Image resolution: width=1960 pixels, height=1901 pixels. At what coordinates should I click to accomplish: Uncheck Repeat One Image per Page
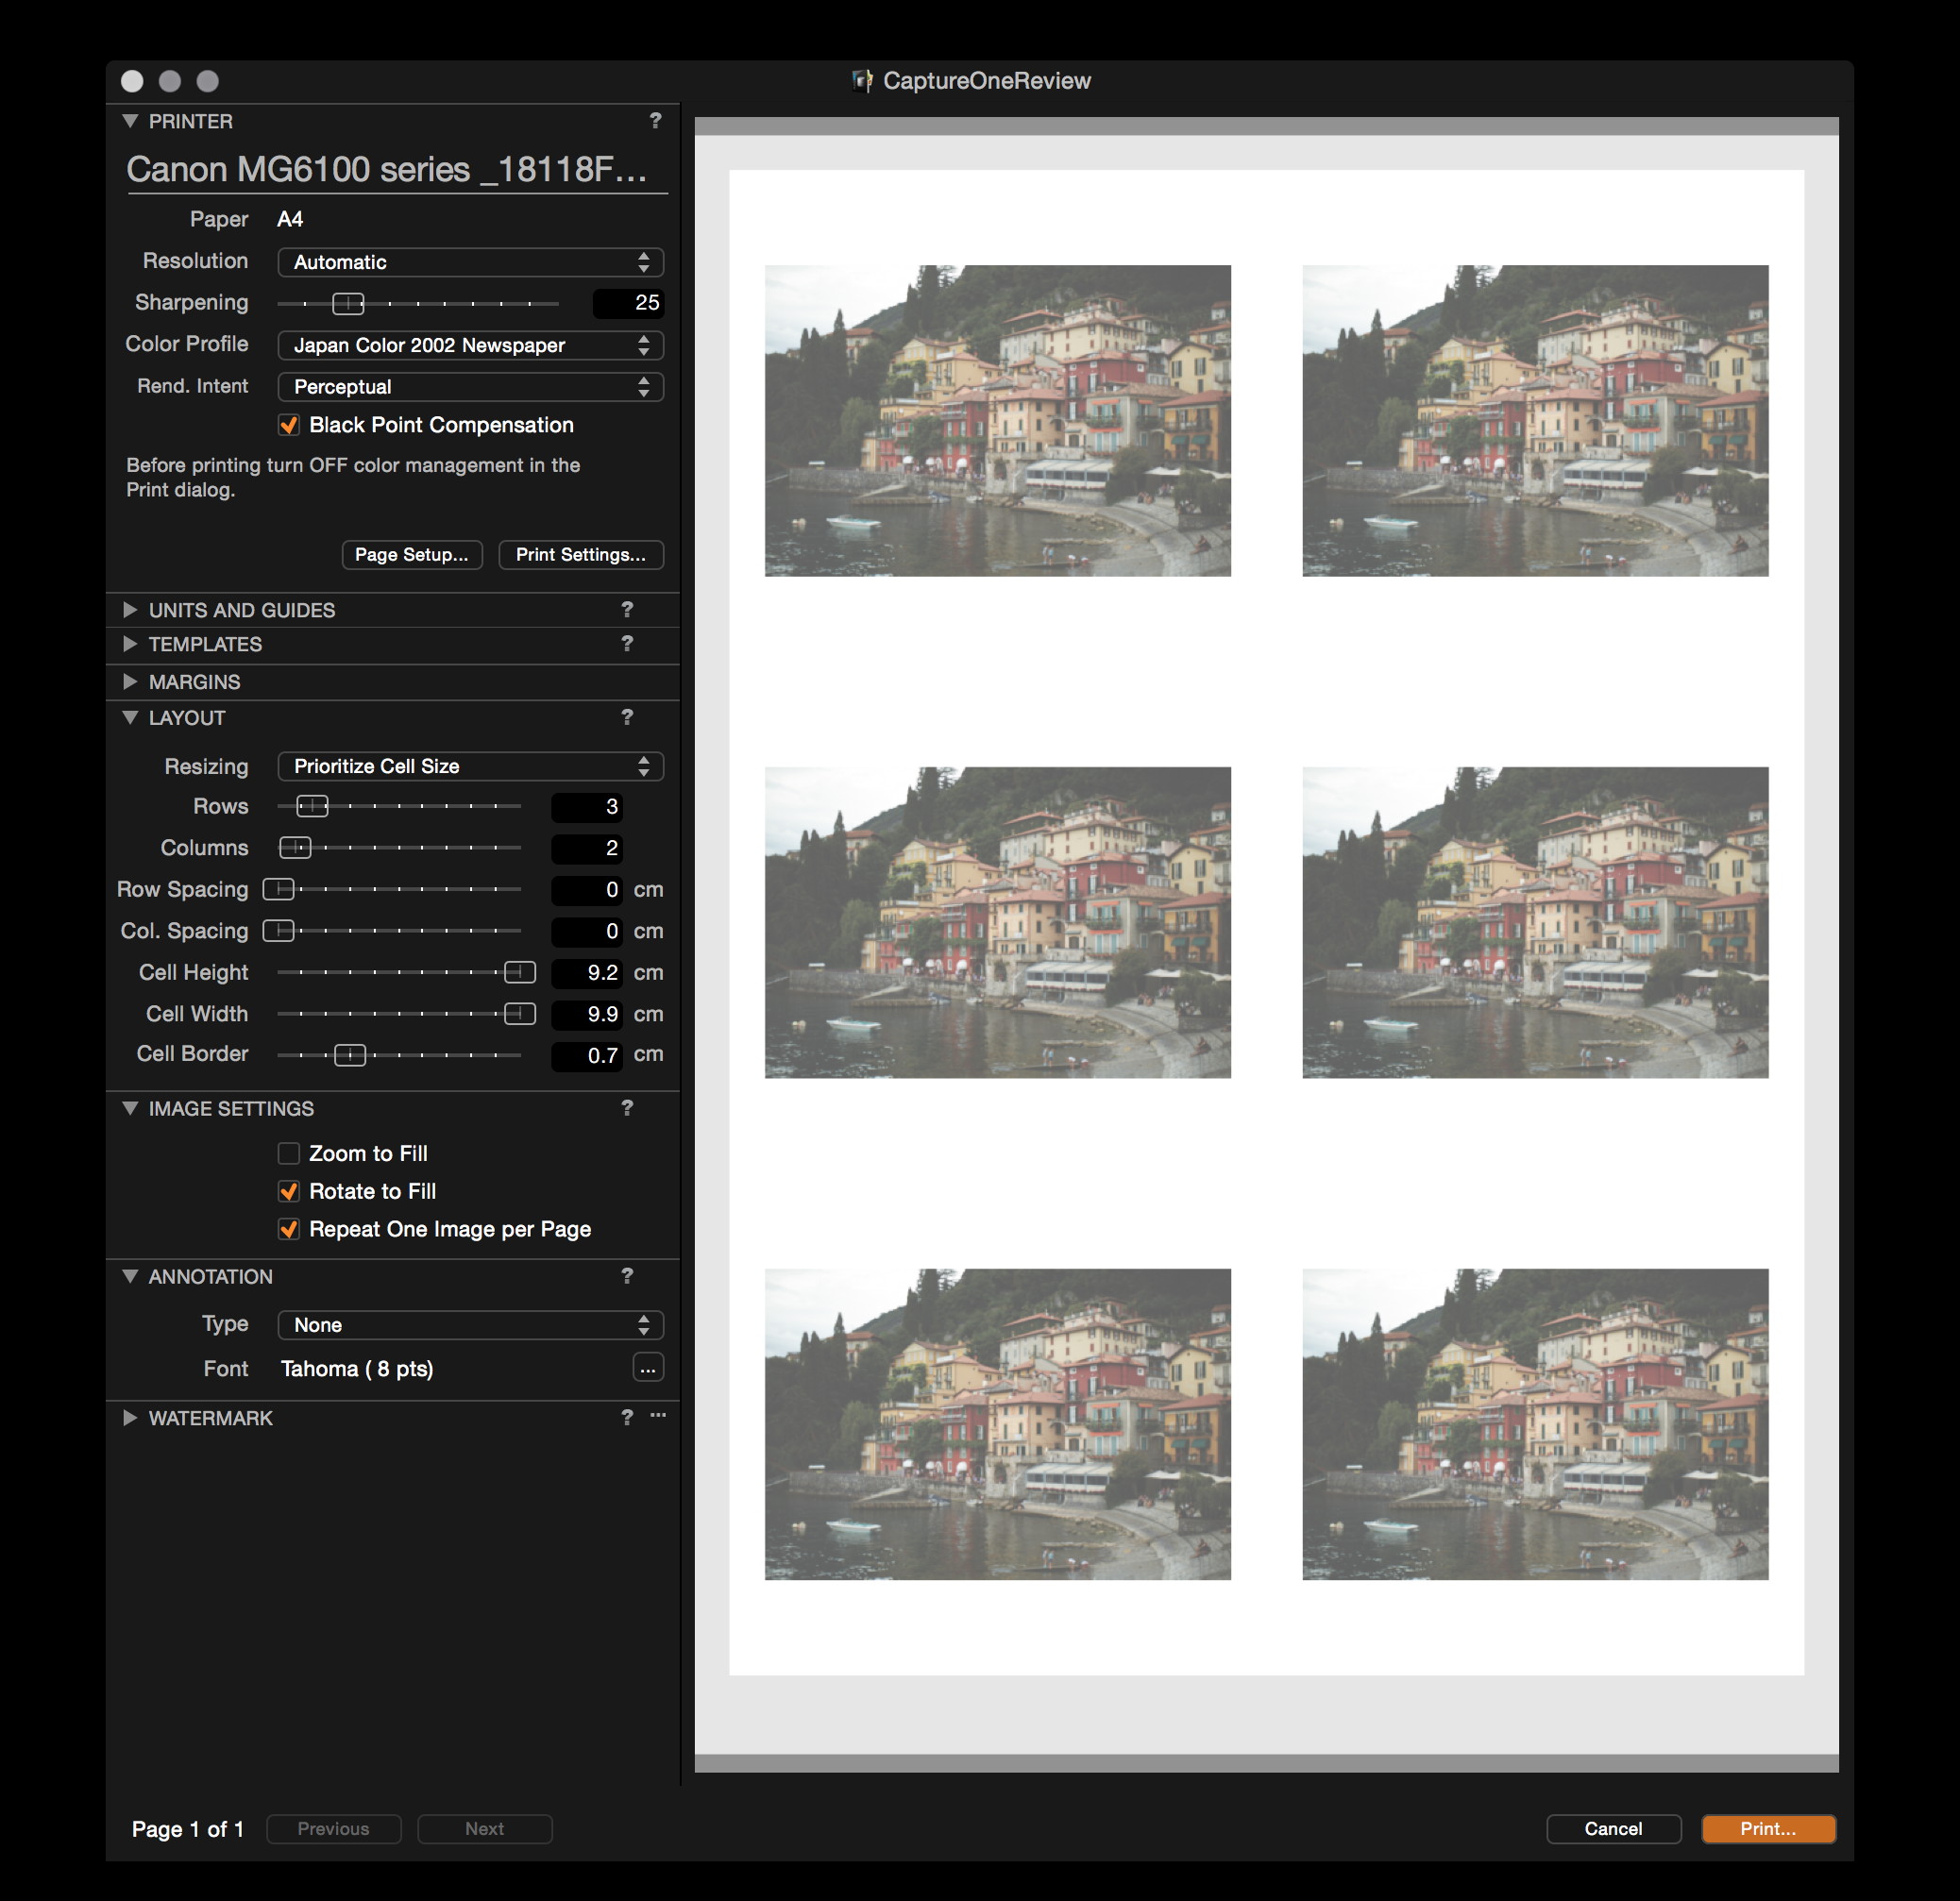click(x=289, y=1229)
